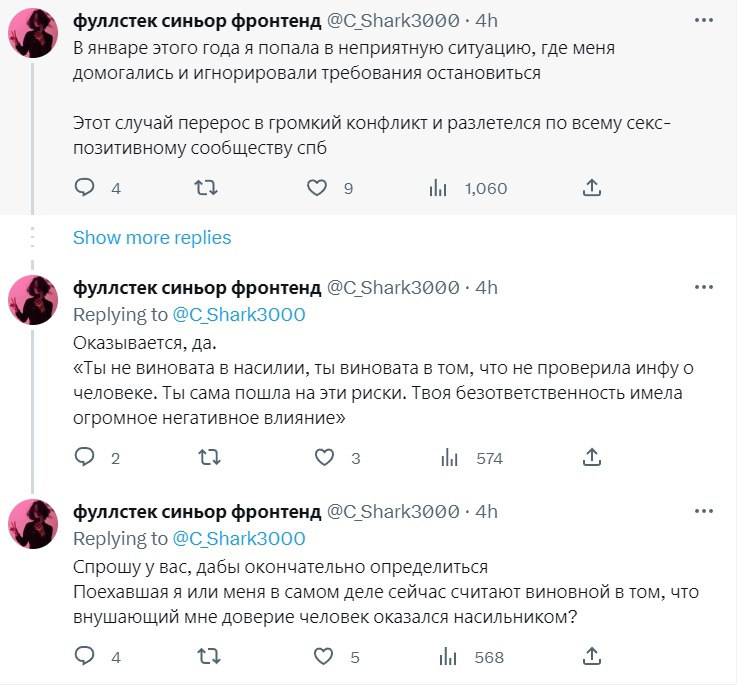Share the last tweet in thread
The height and width of the screenshot is (685, 748).
point(591,657)
